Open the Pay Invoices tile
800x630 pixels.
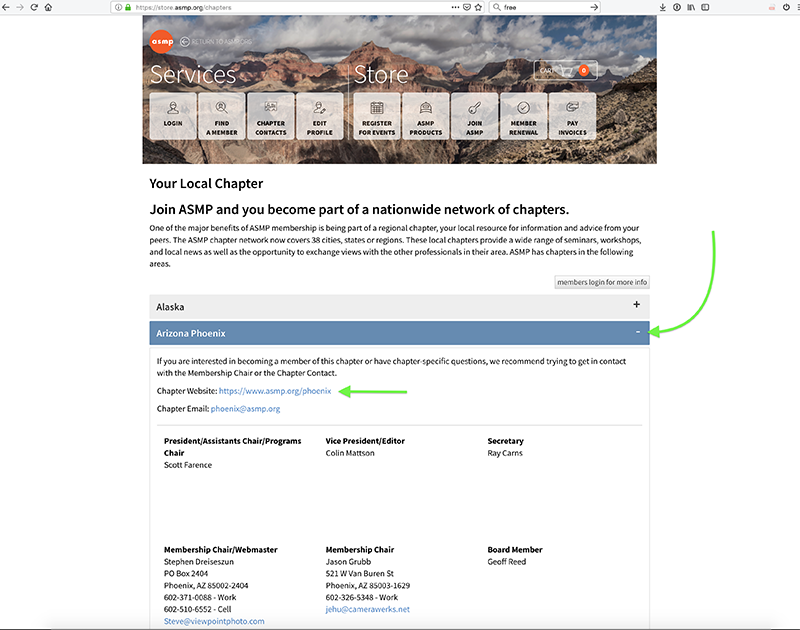coord(572,116)
